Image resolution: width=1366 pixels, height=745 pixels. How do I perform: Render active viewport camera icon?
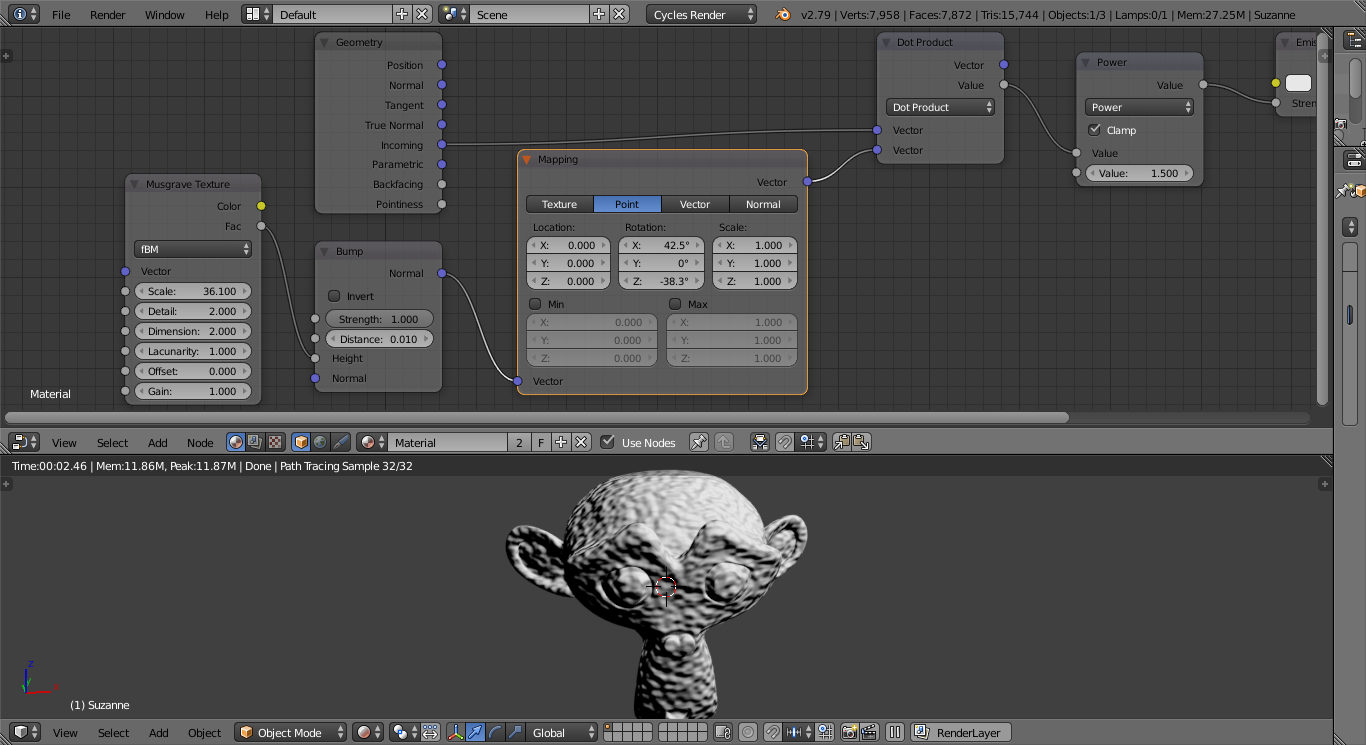[849, 733]
